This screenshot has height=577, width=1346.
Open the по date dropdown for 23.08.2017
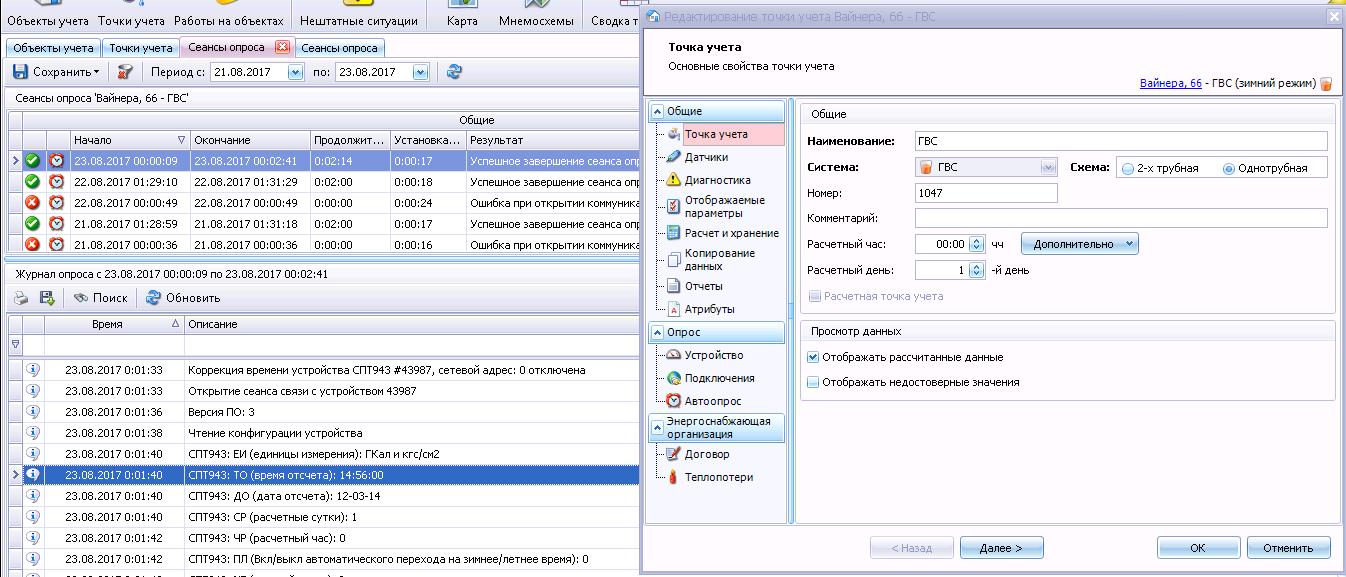(x=420, y=72)
